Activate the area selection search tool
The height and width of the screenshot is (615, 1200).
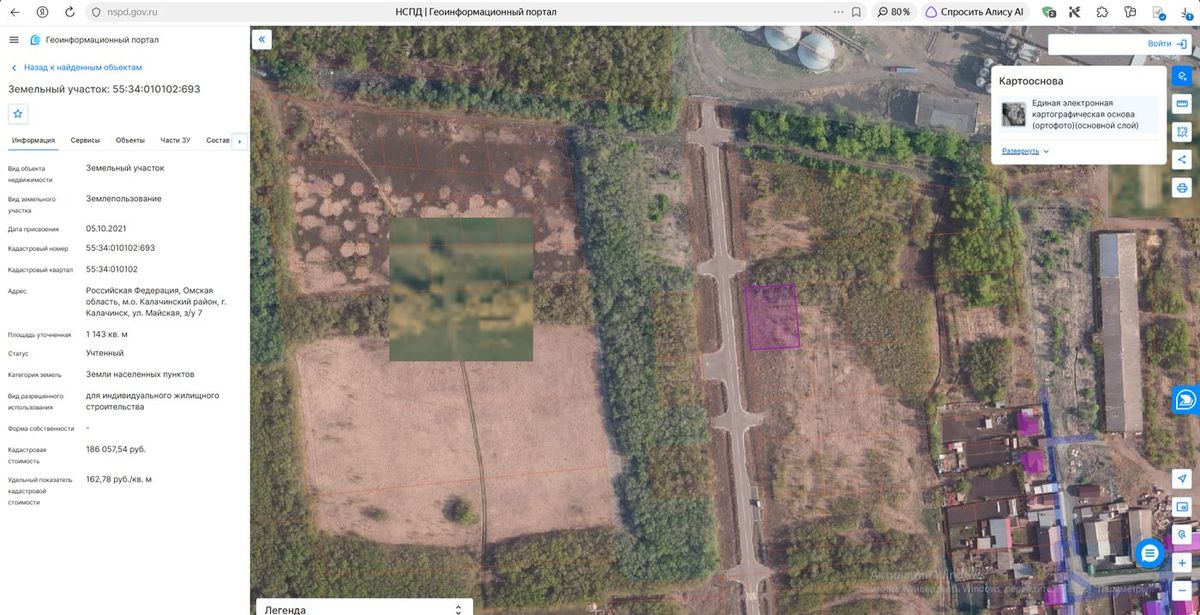point(1182,131)
